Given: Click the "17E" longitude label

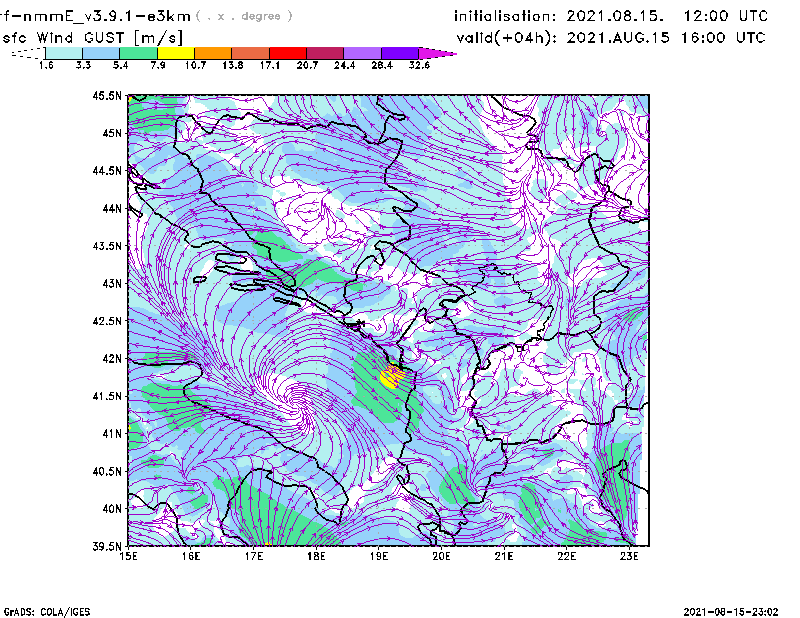Looking at the screenshot, I should point(254,556).
